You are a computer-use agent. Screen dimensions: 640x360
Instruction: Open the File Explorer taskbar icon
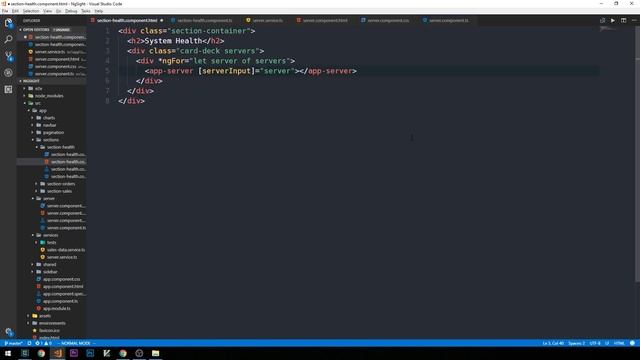coord(156,353)
